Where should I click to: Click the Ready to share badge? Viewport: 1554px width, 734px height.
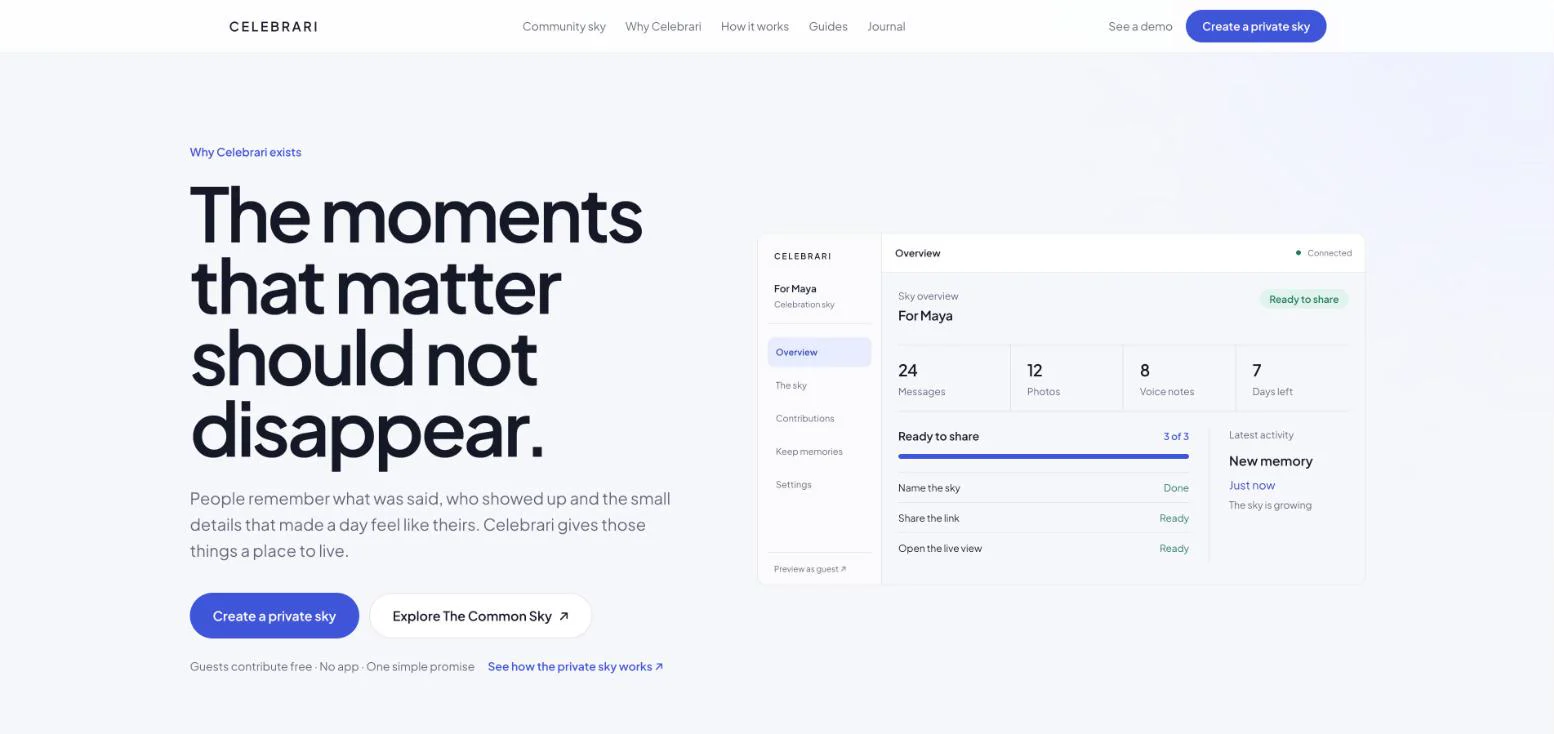click(1304, 299)
